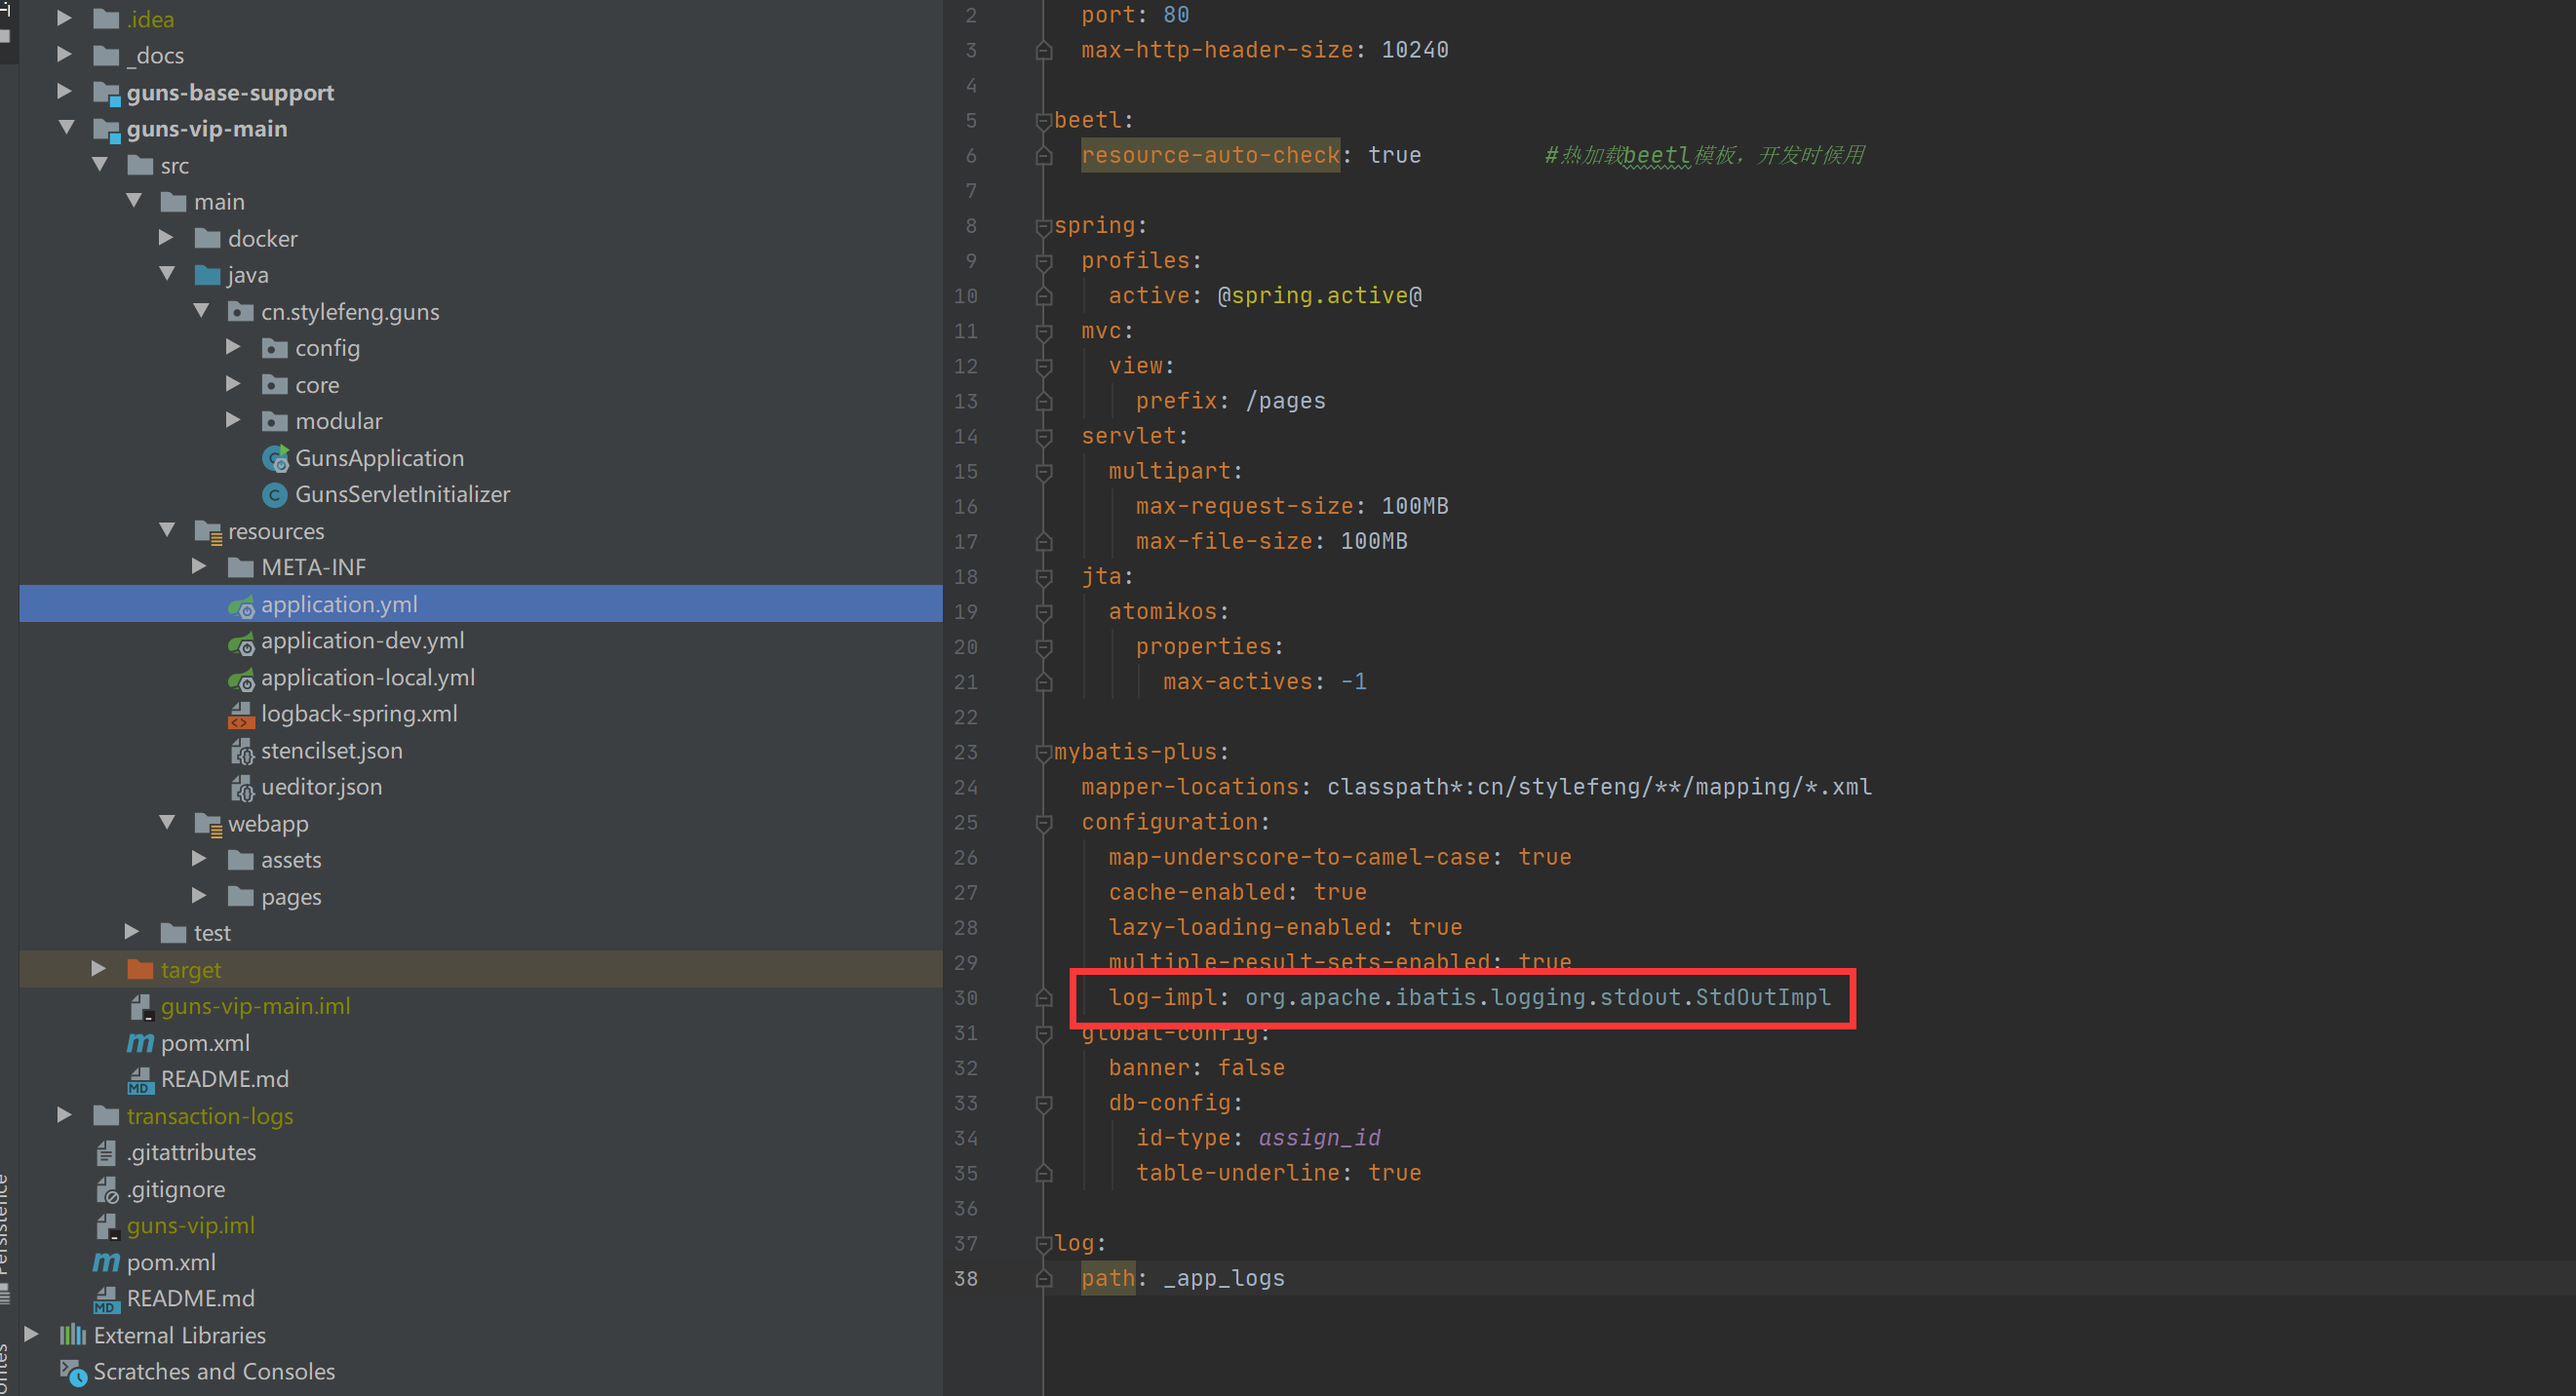Click the guns-vip-main.iml module file icon

point(141,1006)
